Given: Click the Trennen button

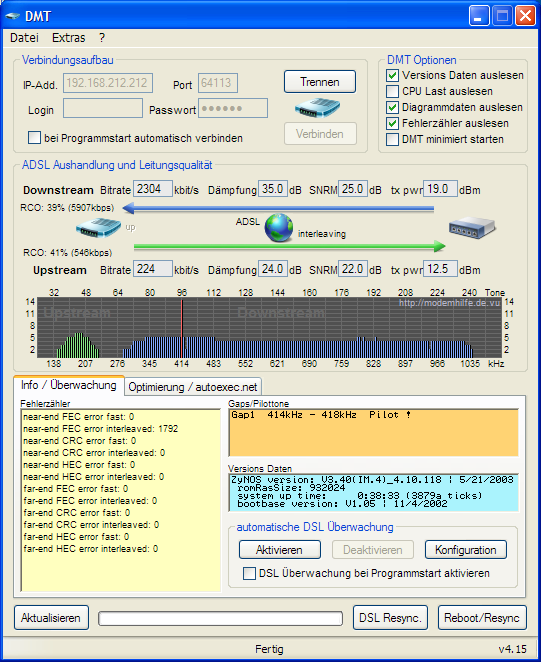Looking at the screenshot, I should click(x=320, y=81).
